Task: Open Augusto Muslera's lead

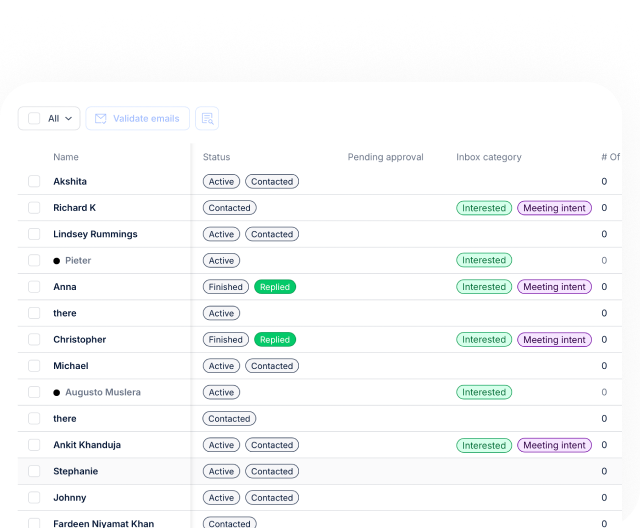Action: click(x=103, y=392)
